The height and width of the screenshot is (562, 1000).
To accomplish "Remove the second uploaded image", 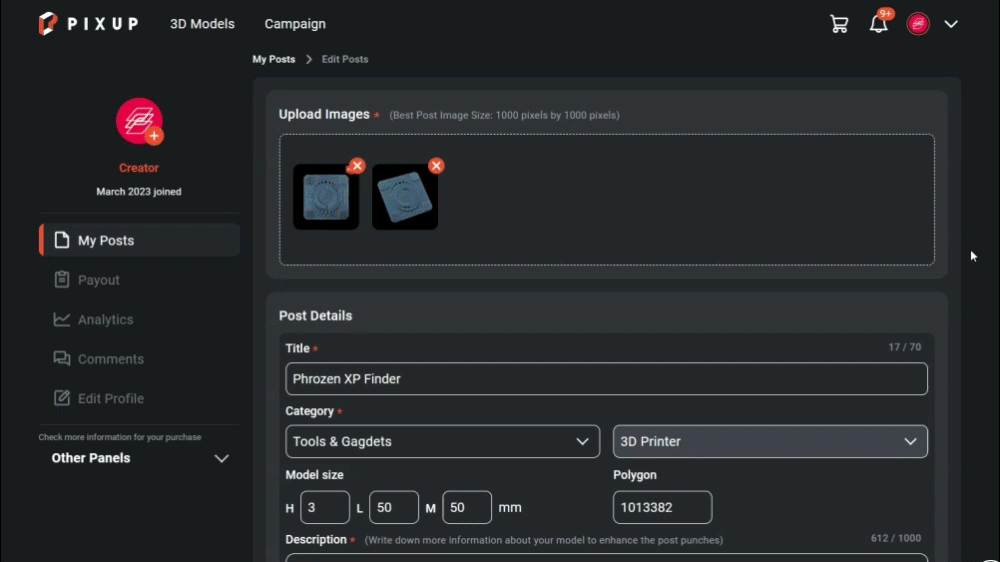I will [x=436, y=166].
